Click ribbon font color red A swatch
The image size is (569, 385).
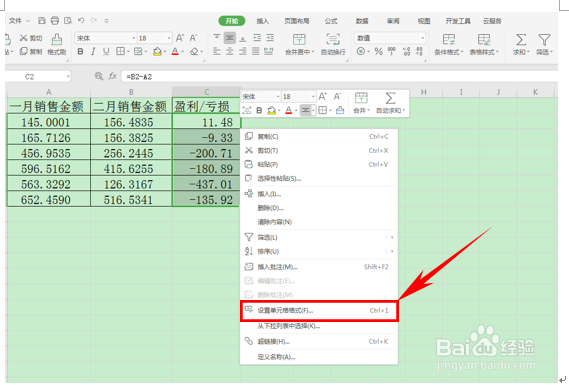coord(175,52)
